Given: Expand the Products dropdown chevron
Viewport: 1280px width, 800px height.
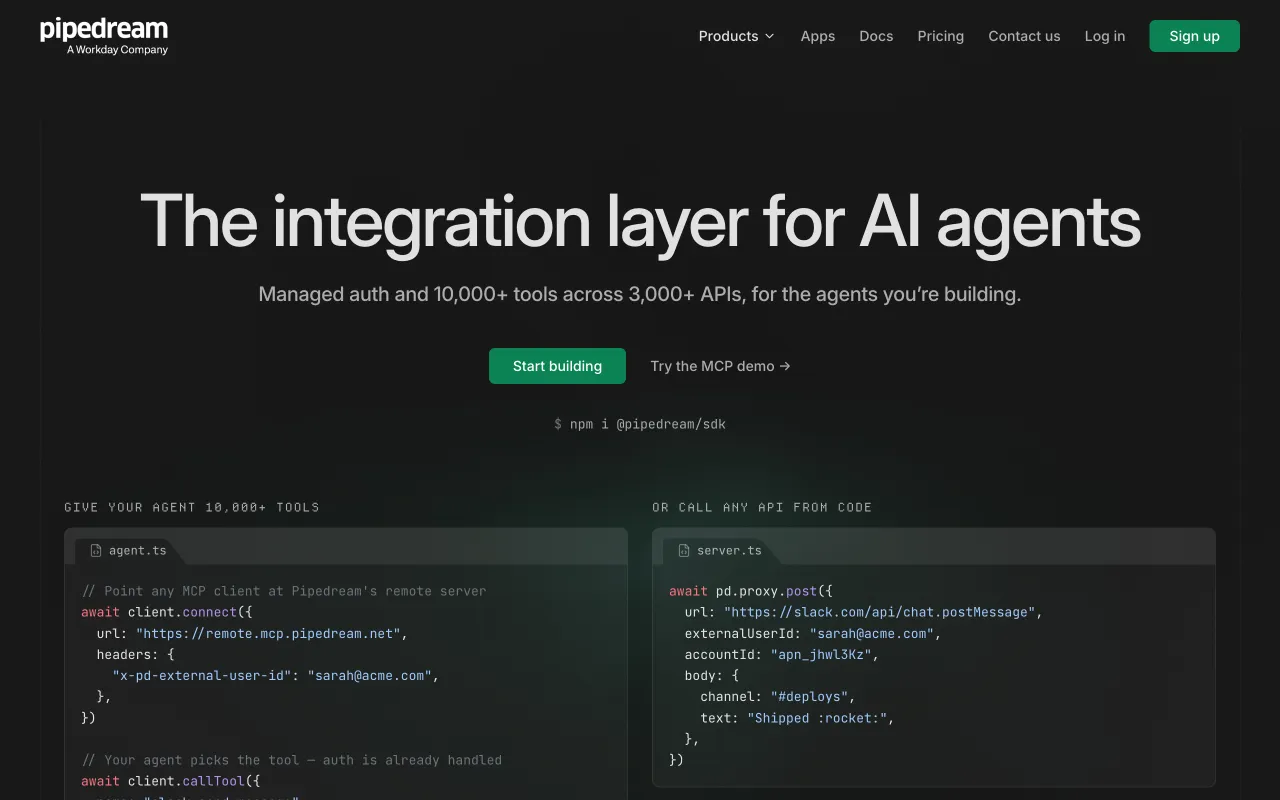Looking at the screenshot, I should click(769, 36).
